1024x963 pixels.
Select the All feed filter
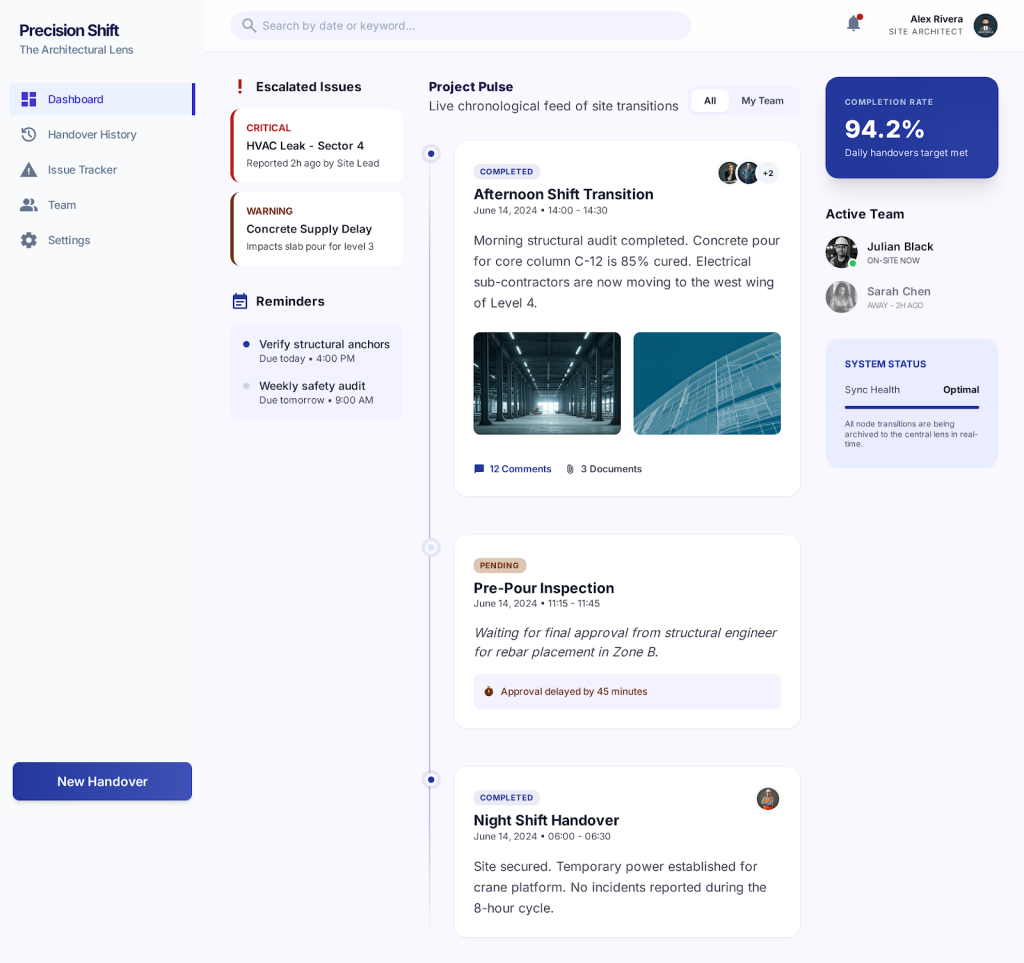pos(709,101)
